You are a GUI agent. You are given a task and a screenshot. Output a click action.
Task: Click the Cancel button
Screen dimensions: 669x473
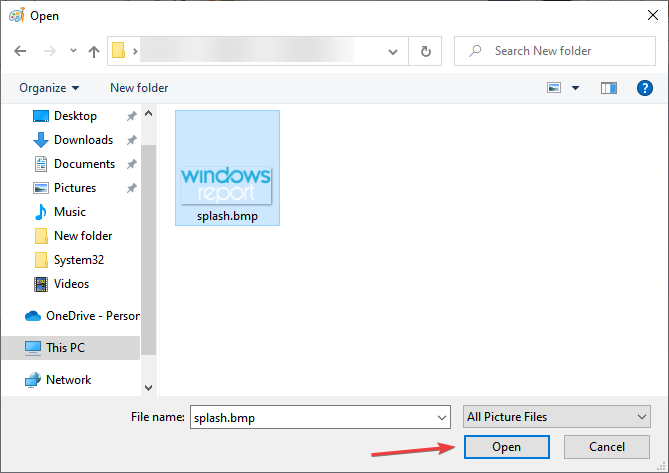pyautogui.click(x=607, y=447)
